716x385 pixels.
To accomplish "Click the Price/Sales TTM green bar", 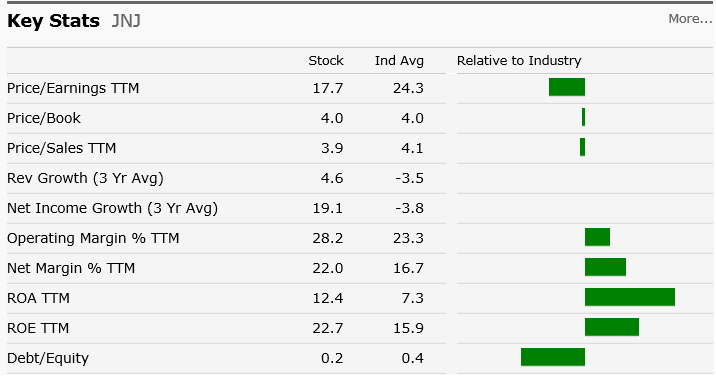I will [x=582, y=147].
